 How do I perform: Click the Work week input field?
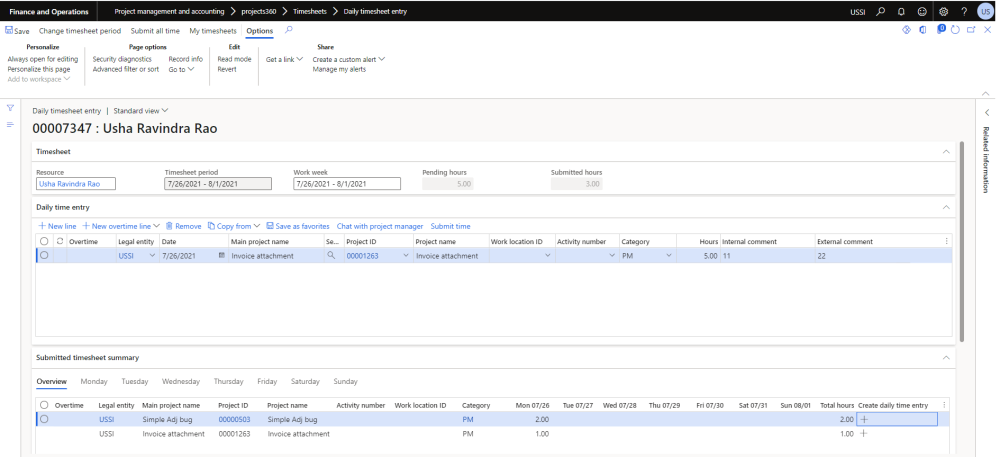pyautogui.click(x=346, y=184)
